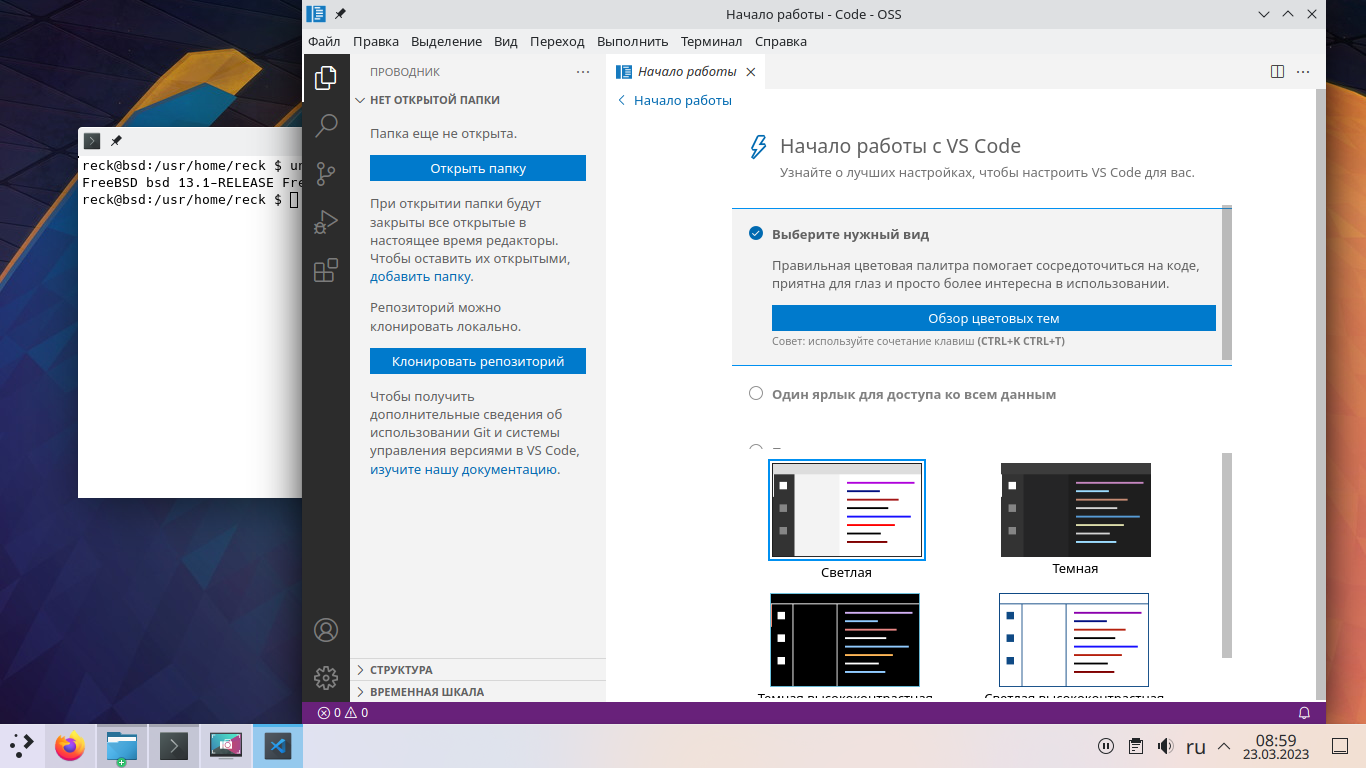1366x768 pixels.
Task: Click the terminal window title icon
Action: coord(92,141)
